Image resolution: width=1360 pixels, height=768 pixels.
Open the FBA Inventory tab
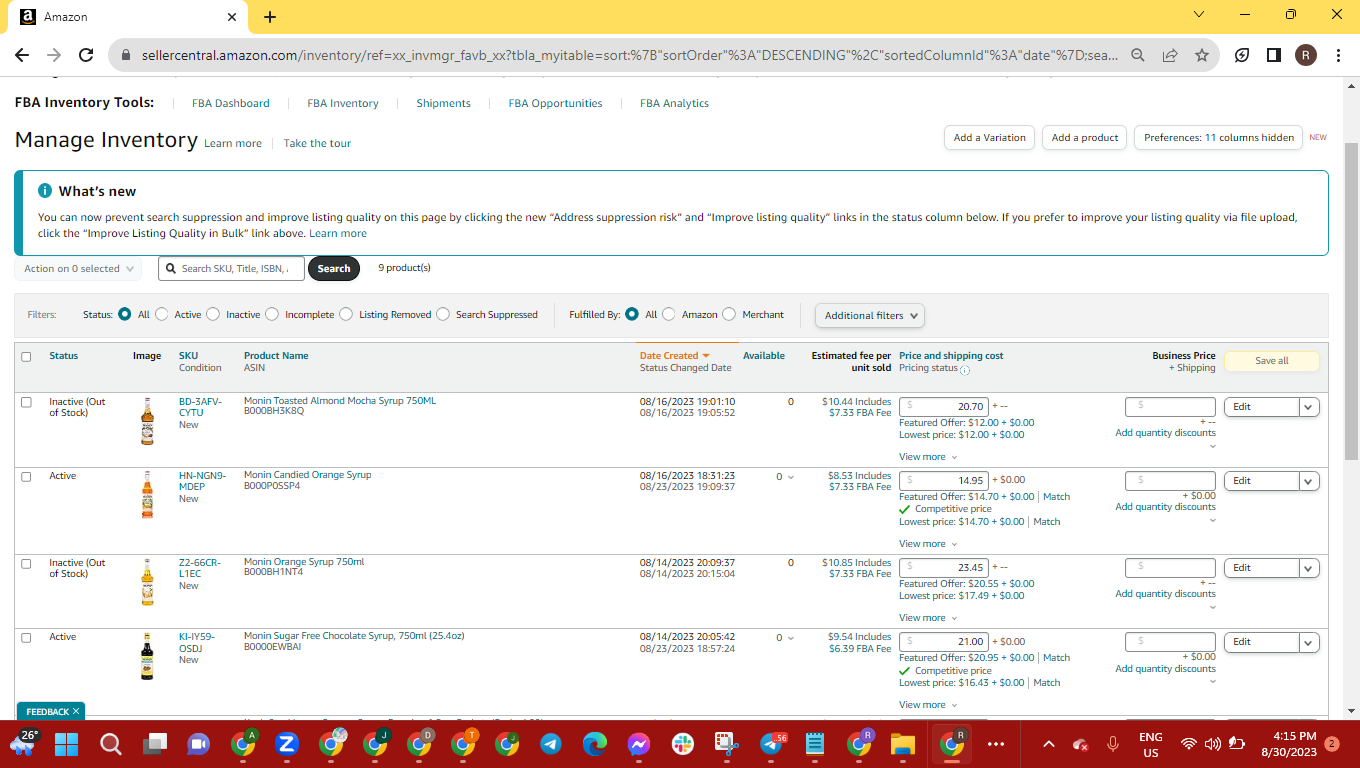click(343, 103)
